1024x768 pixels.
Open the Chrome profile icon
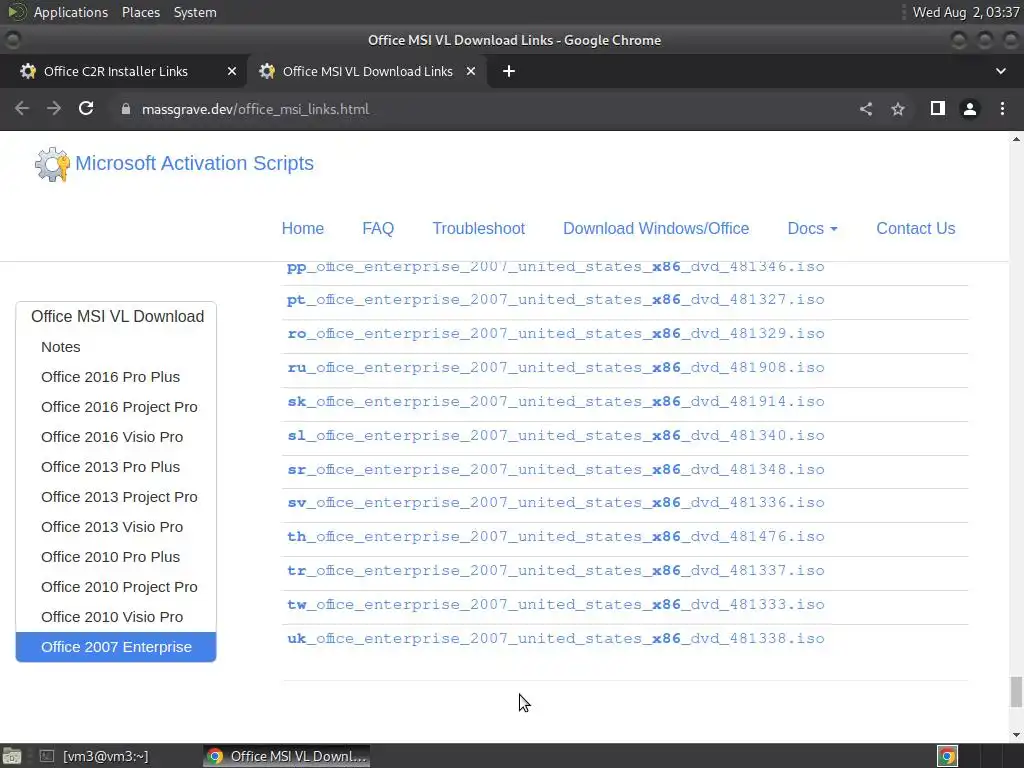click(970, 109)
